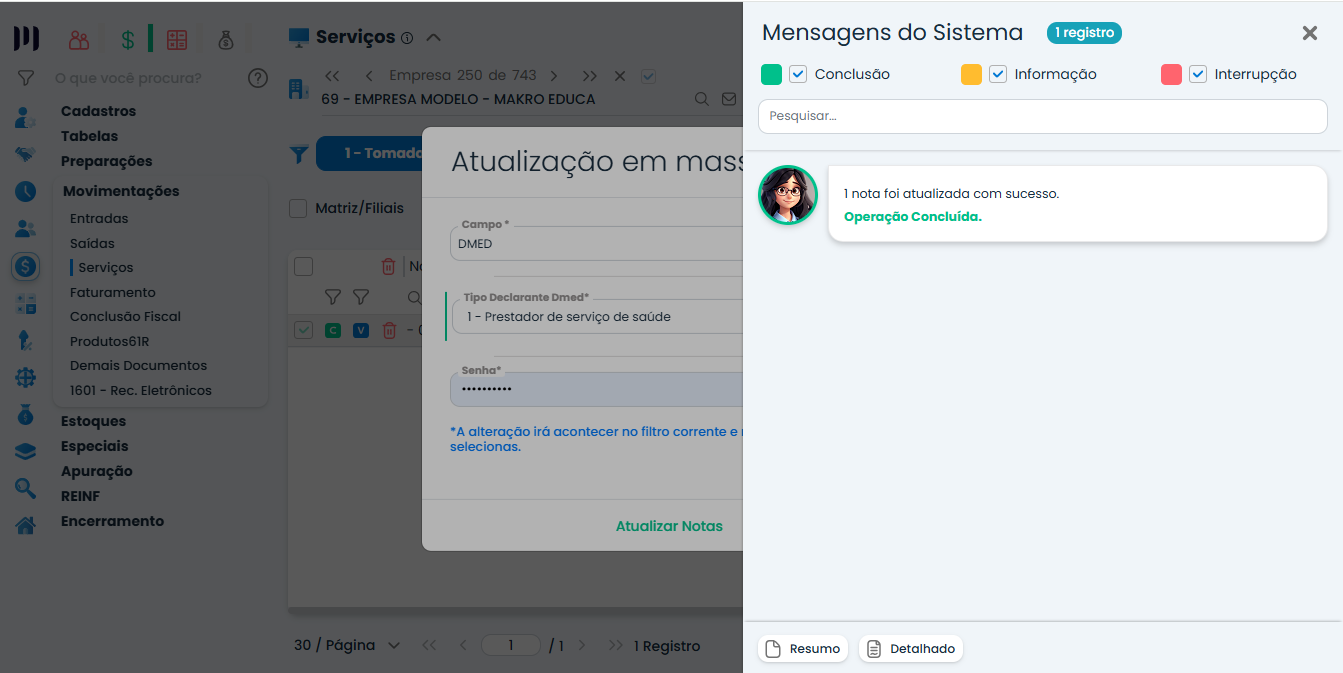Screen dimensions: 1343x673
Task: Click the company search magnifier icon
Action: click(x=702, y=99)
